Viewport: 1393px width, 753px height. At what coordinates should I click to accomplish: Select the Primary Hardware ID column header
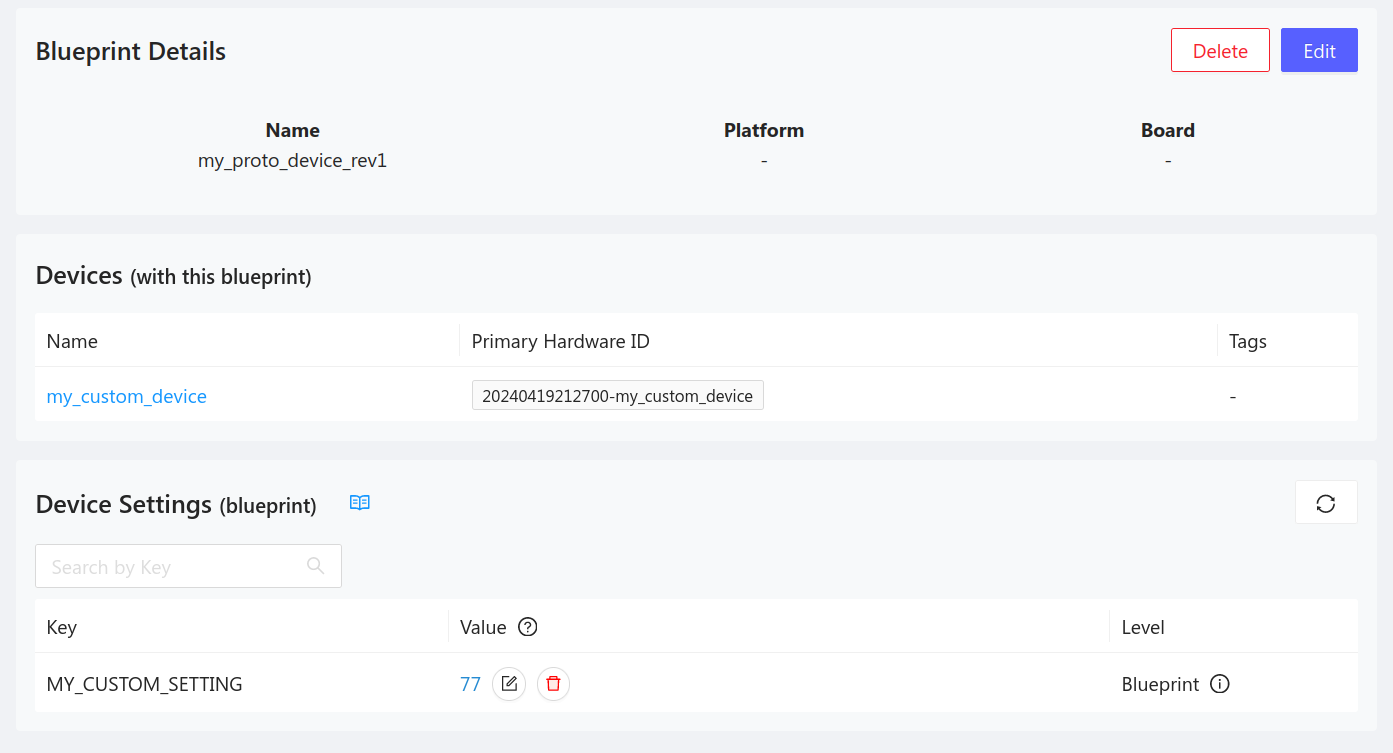pos(560,341)
